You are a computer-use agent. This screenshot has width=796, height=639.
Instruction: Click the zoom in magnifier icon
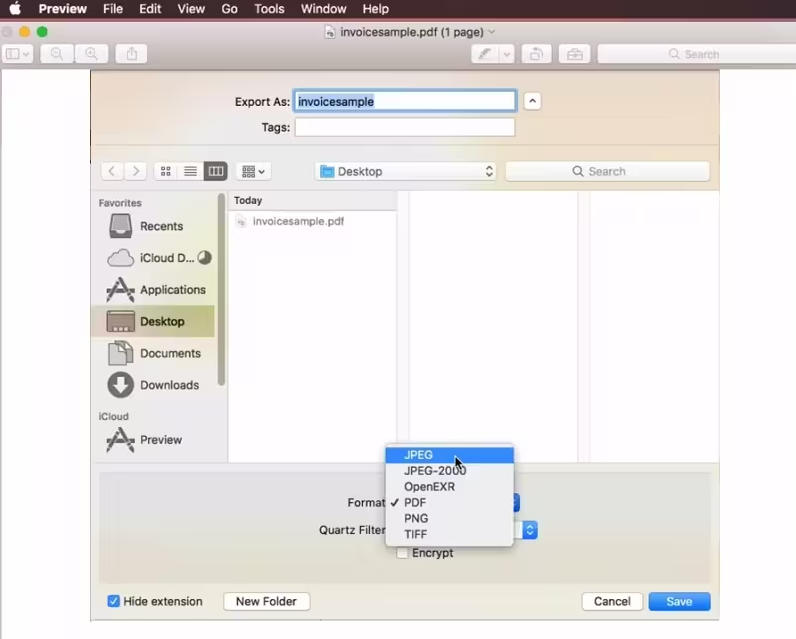click(91, 54)
